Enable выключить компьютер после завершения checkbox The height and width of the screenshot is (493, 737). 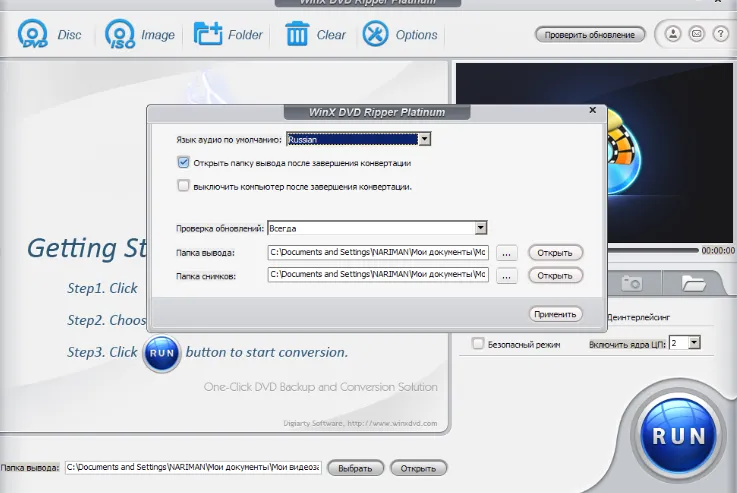[183, 186]
